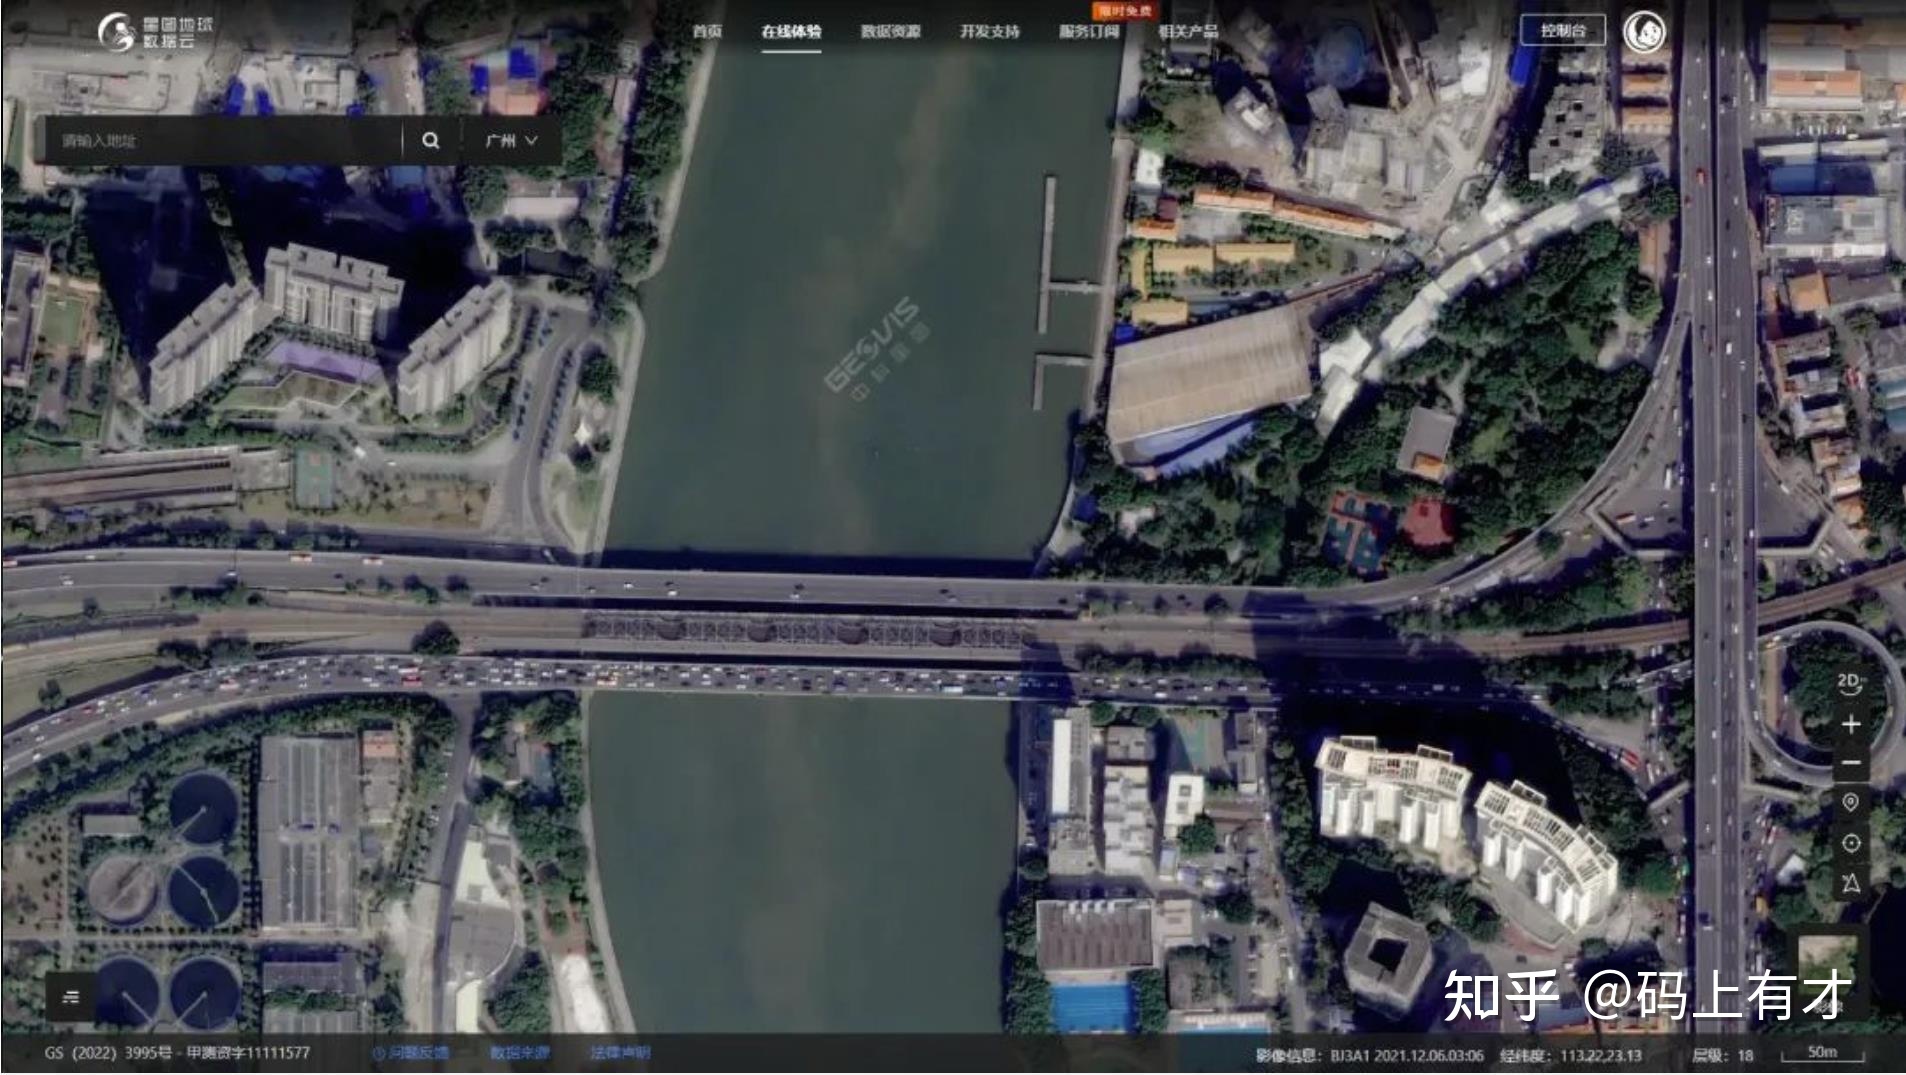
Task: Select the 在线体验 tab
Action: (791, 32)
